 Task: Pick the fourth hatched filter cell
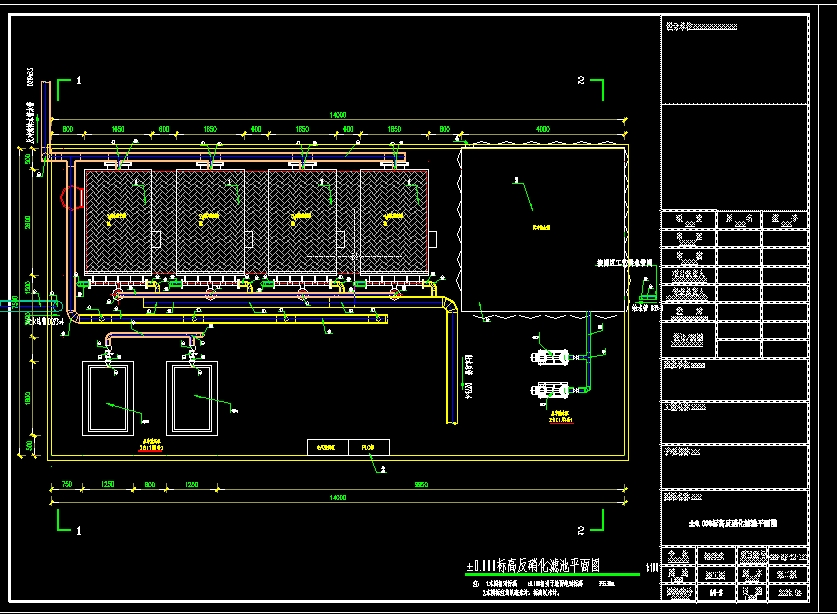(x=394, y=222)
